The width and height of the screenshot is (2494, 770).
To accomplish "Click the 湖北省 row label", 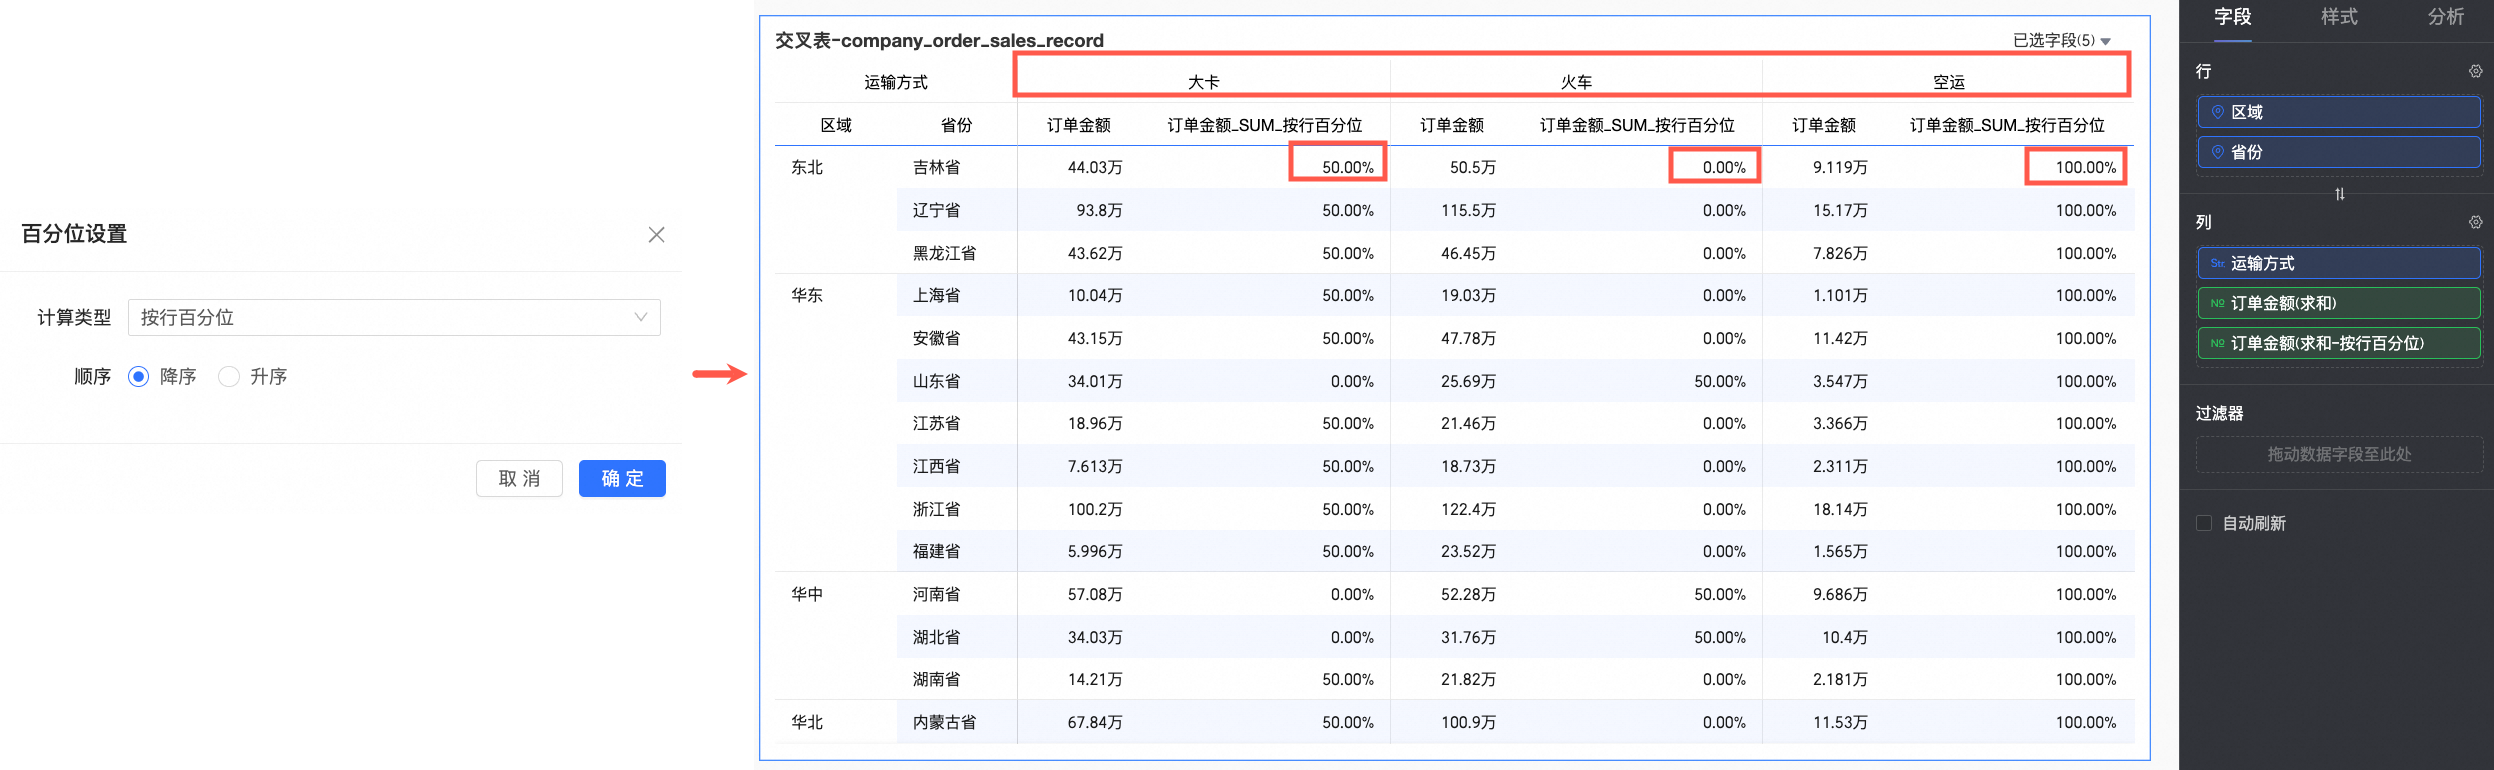I will click(936, 637).
